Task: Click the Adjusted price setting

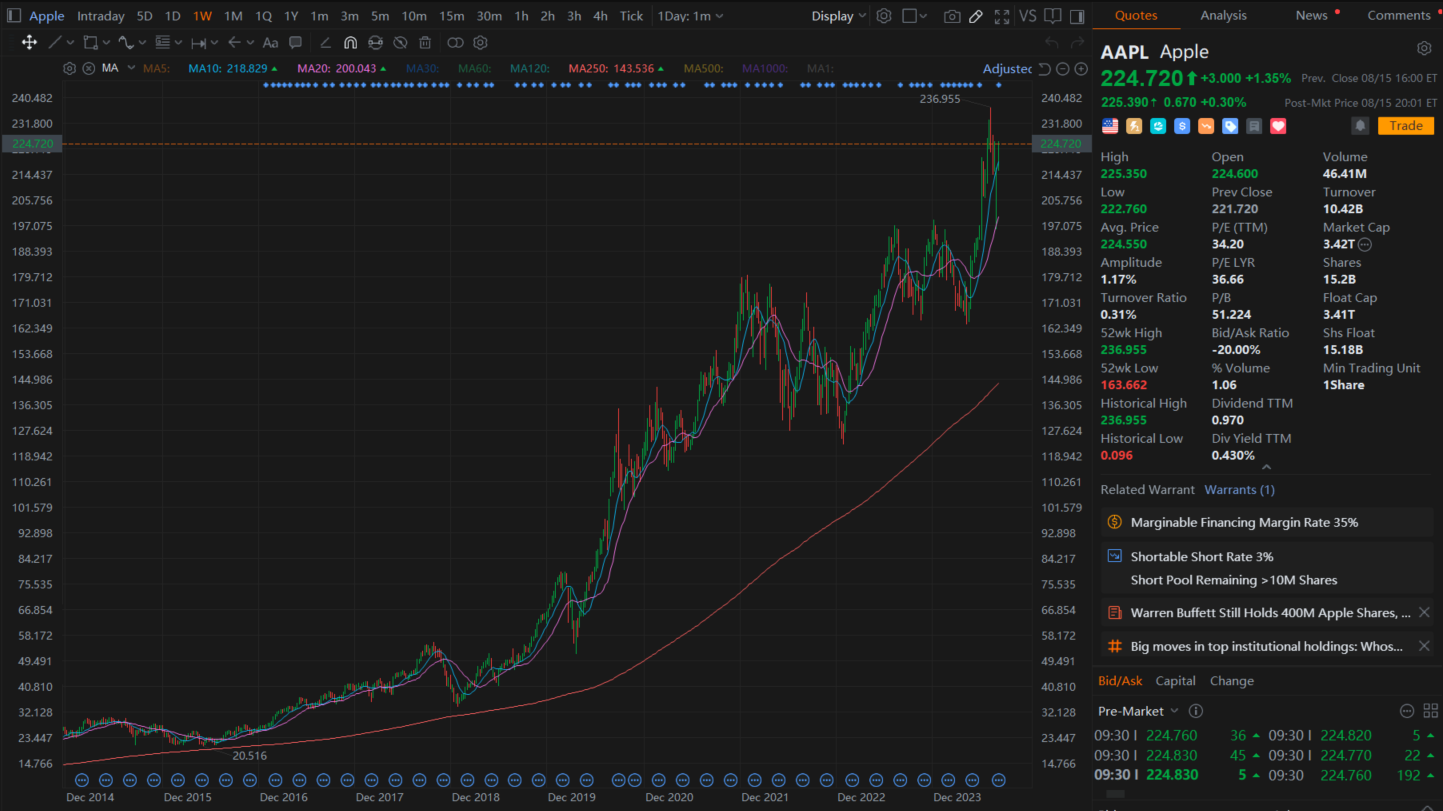Action: coord(1007,69)
